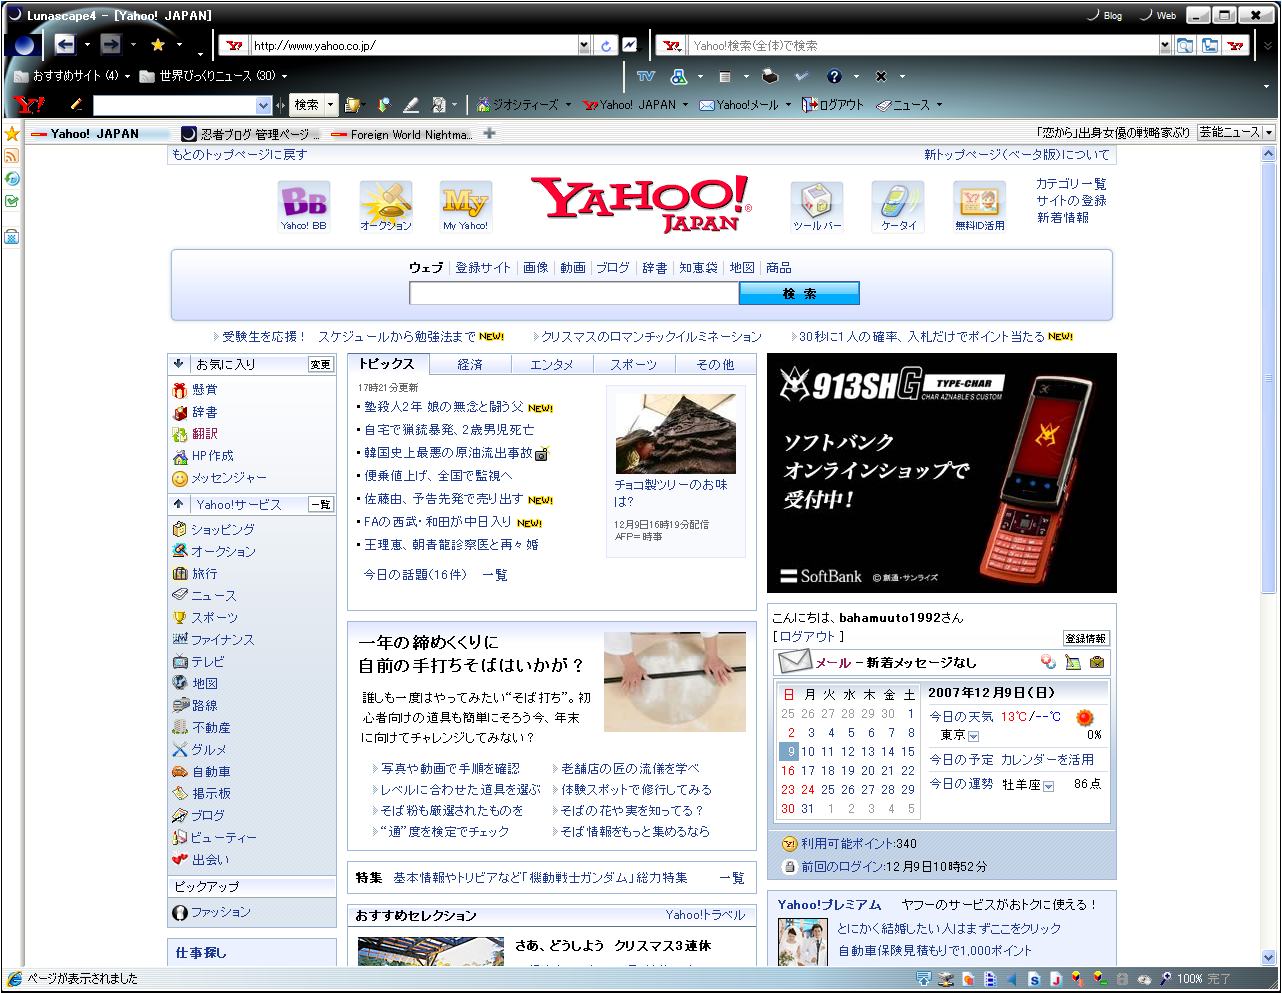Image resolution: width=1282 pixels, height=993 pixels.
Task: Click the ログアウト link in the login panel
Action: (808, 637)
